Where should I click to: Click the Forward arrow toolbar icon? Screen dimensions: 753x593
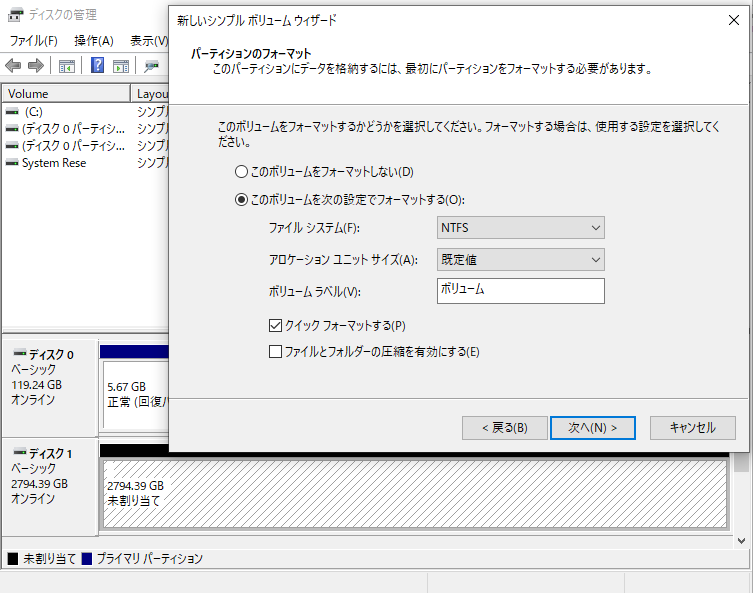[36, 65]
